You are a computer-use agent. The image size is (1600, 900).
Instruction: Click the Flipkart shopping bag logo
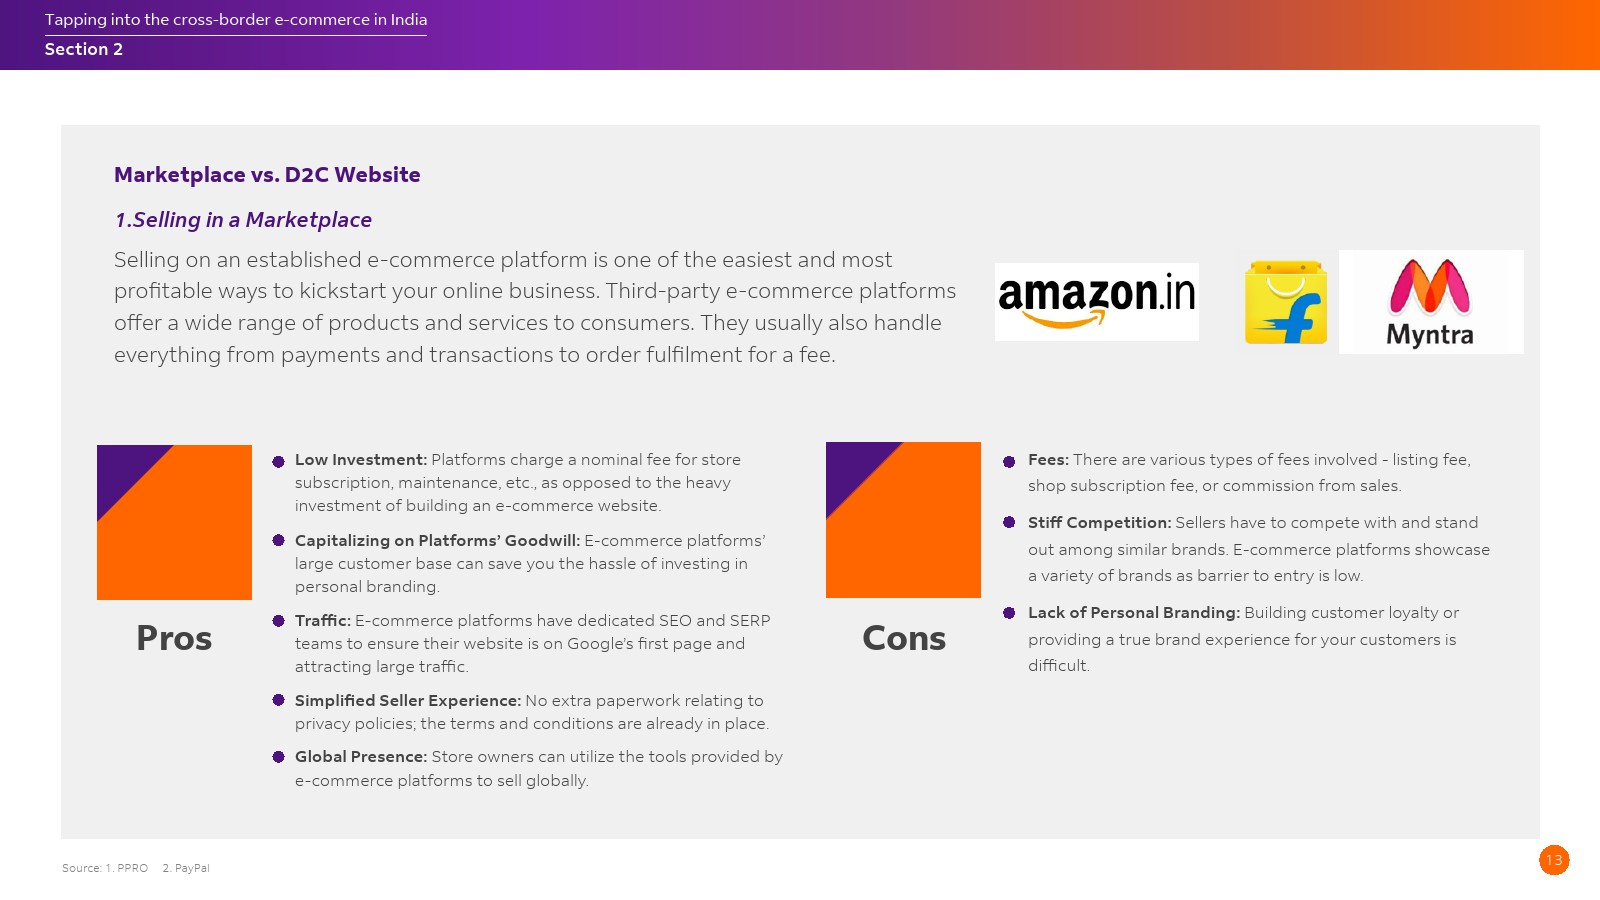click(1285, 302)
